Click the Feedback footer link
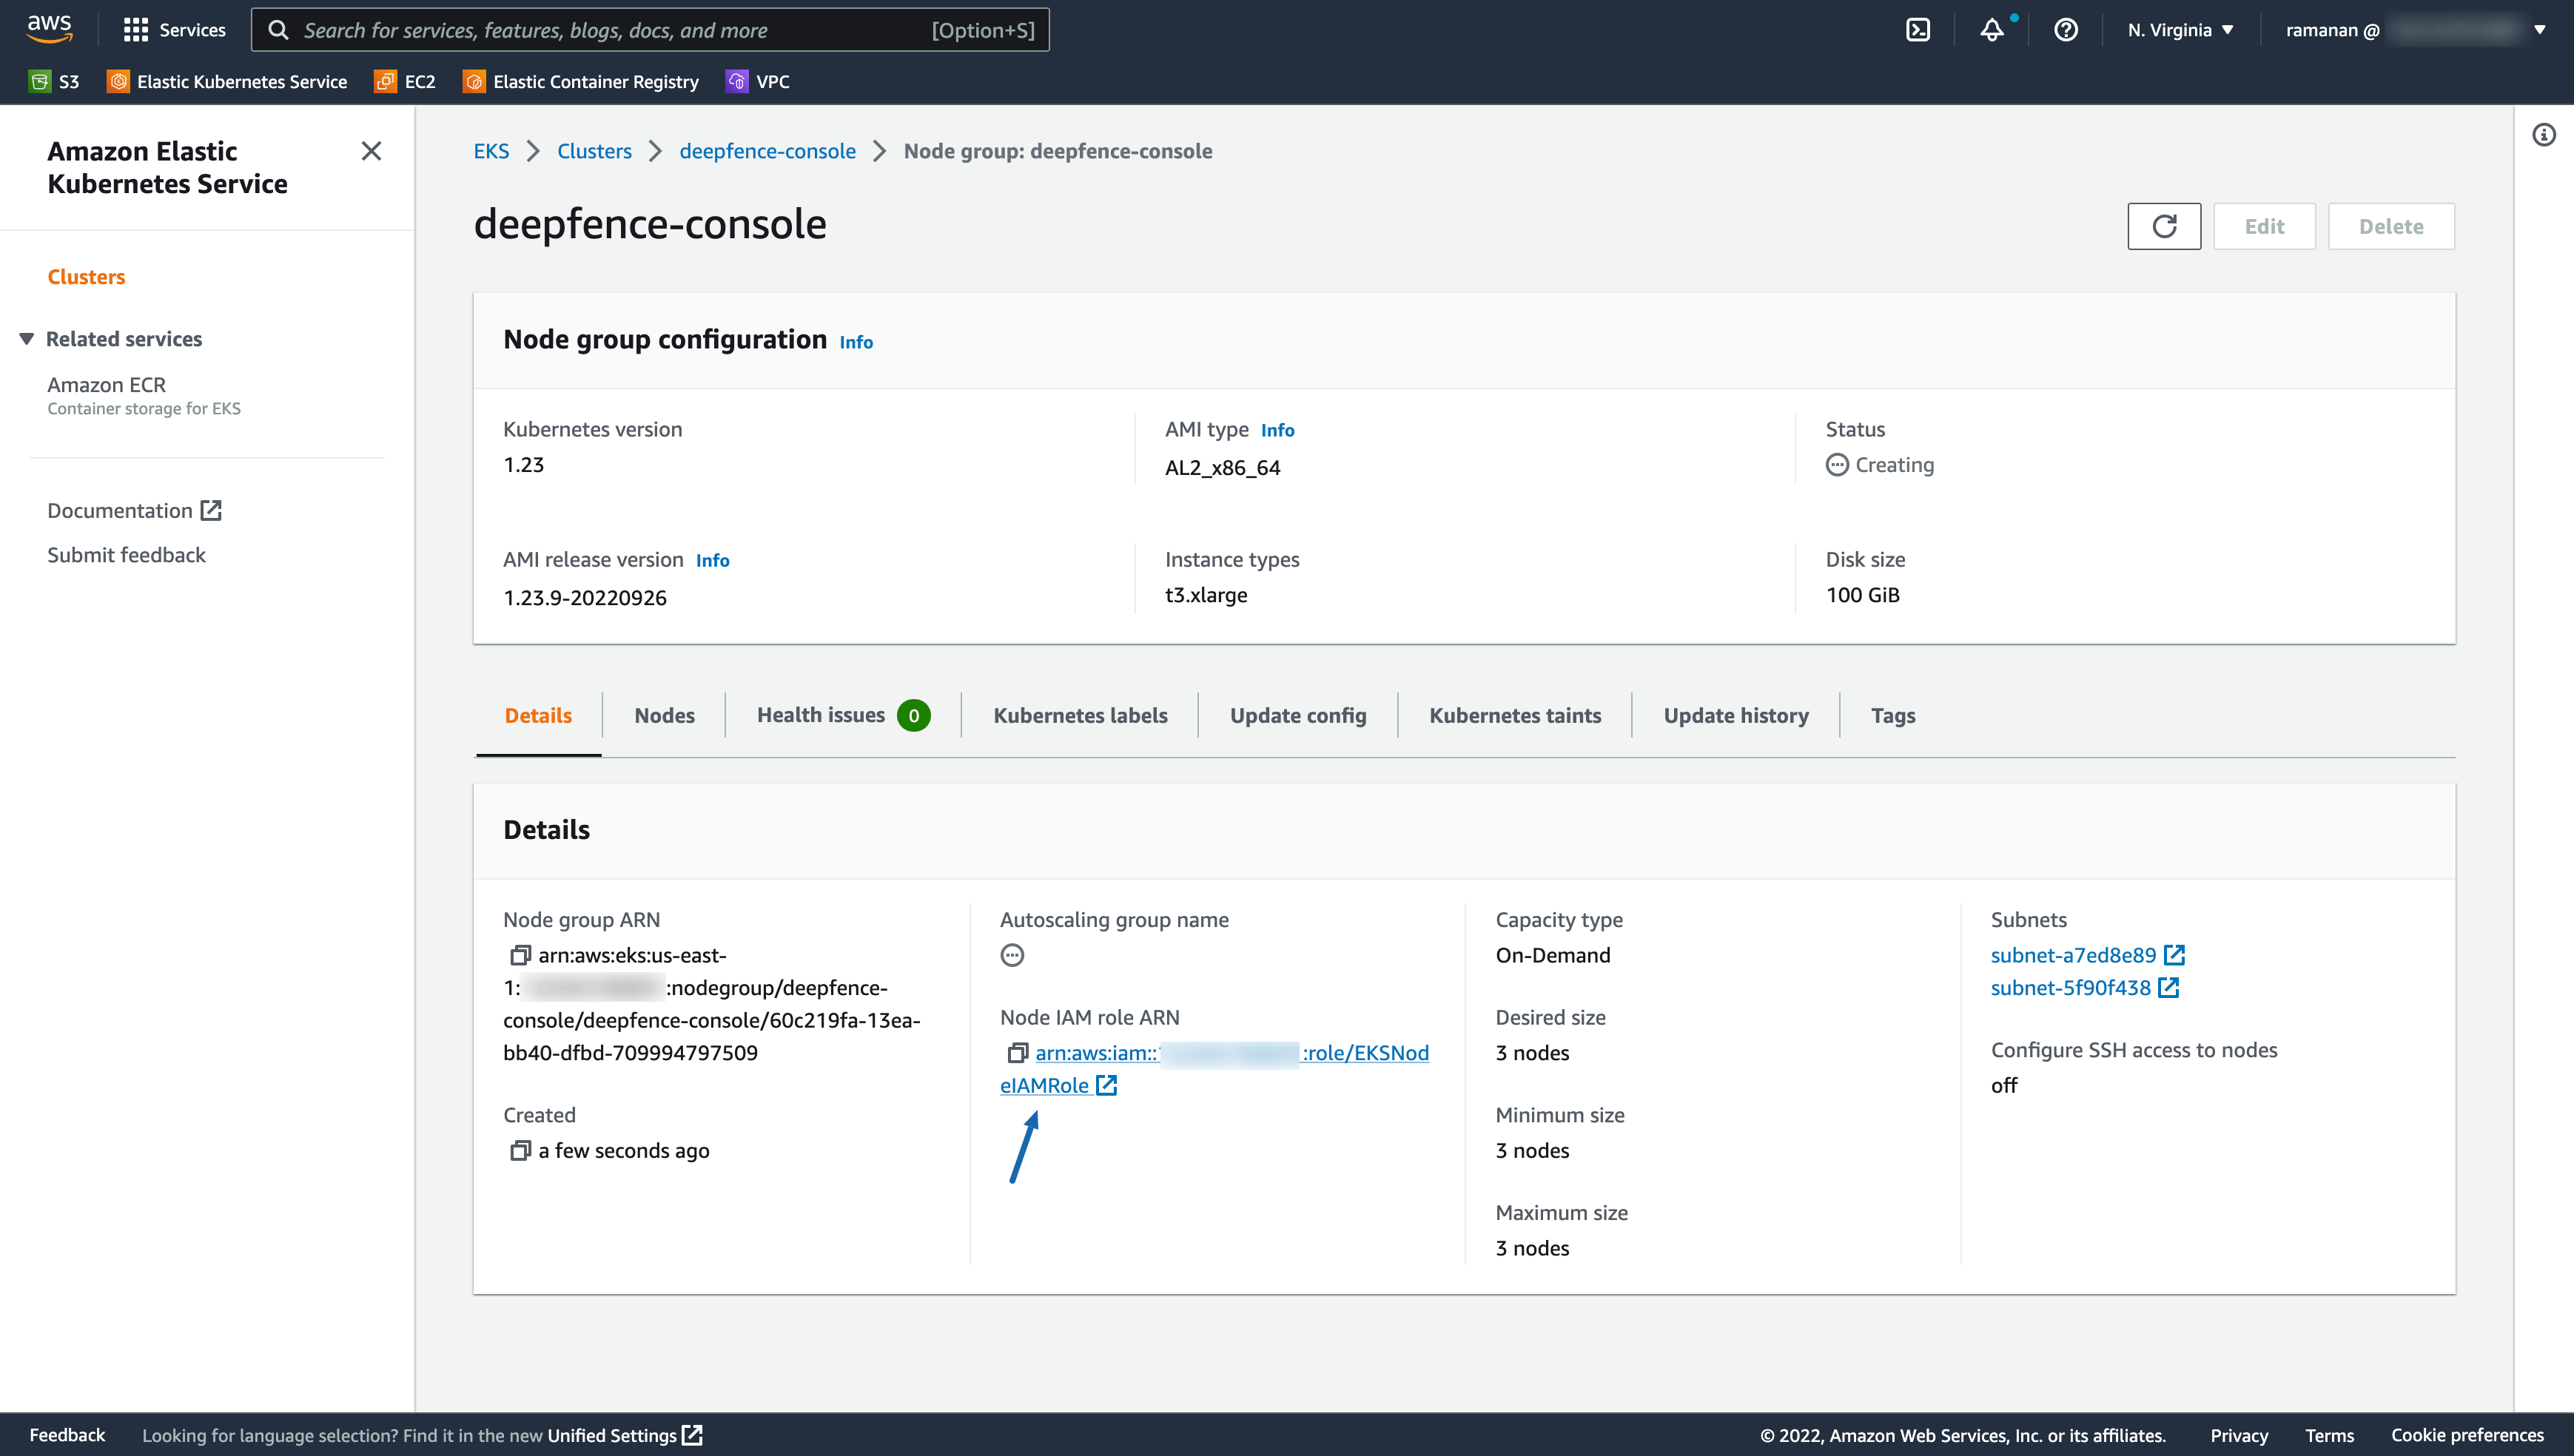Image resolution: width=2574 pixels, height=1456 pixels. (x=67, y=1435)
